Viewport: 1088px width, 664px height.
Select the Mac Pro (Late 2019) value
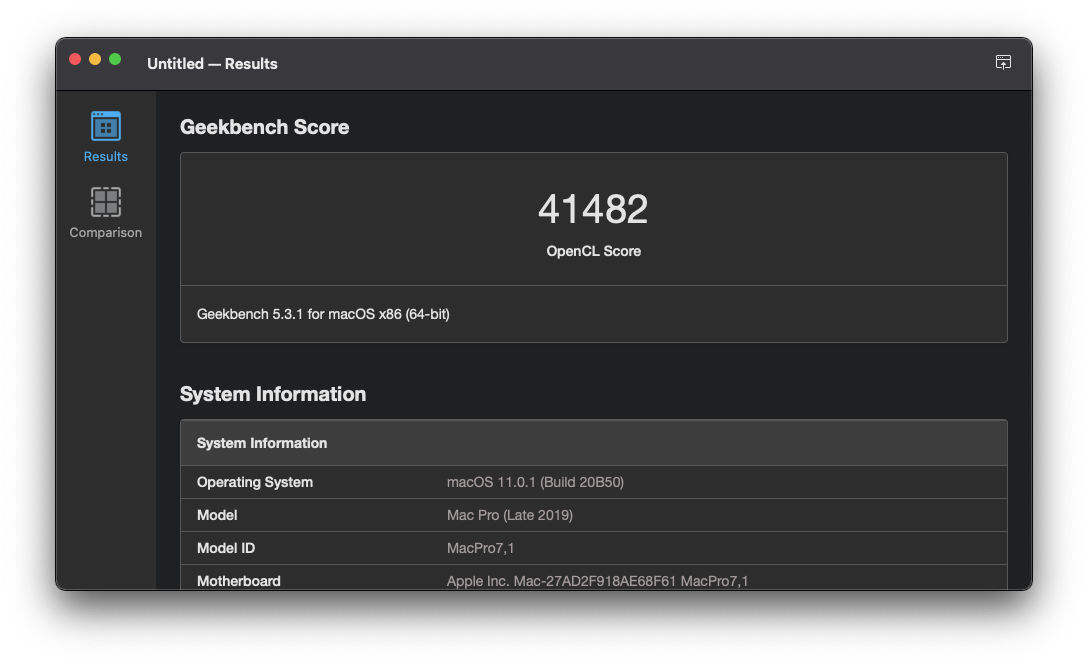(x=510, y=516)
